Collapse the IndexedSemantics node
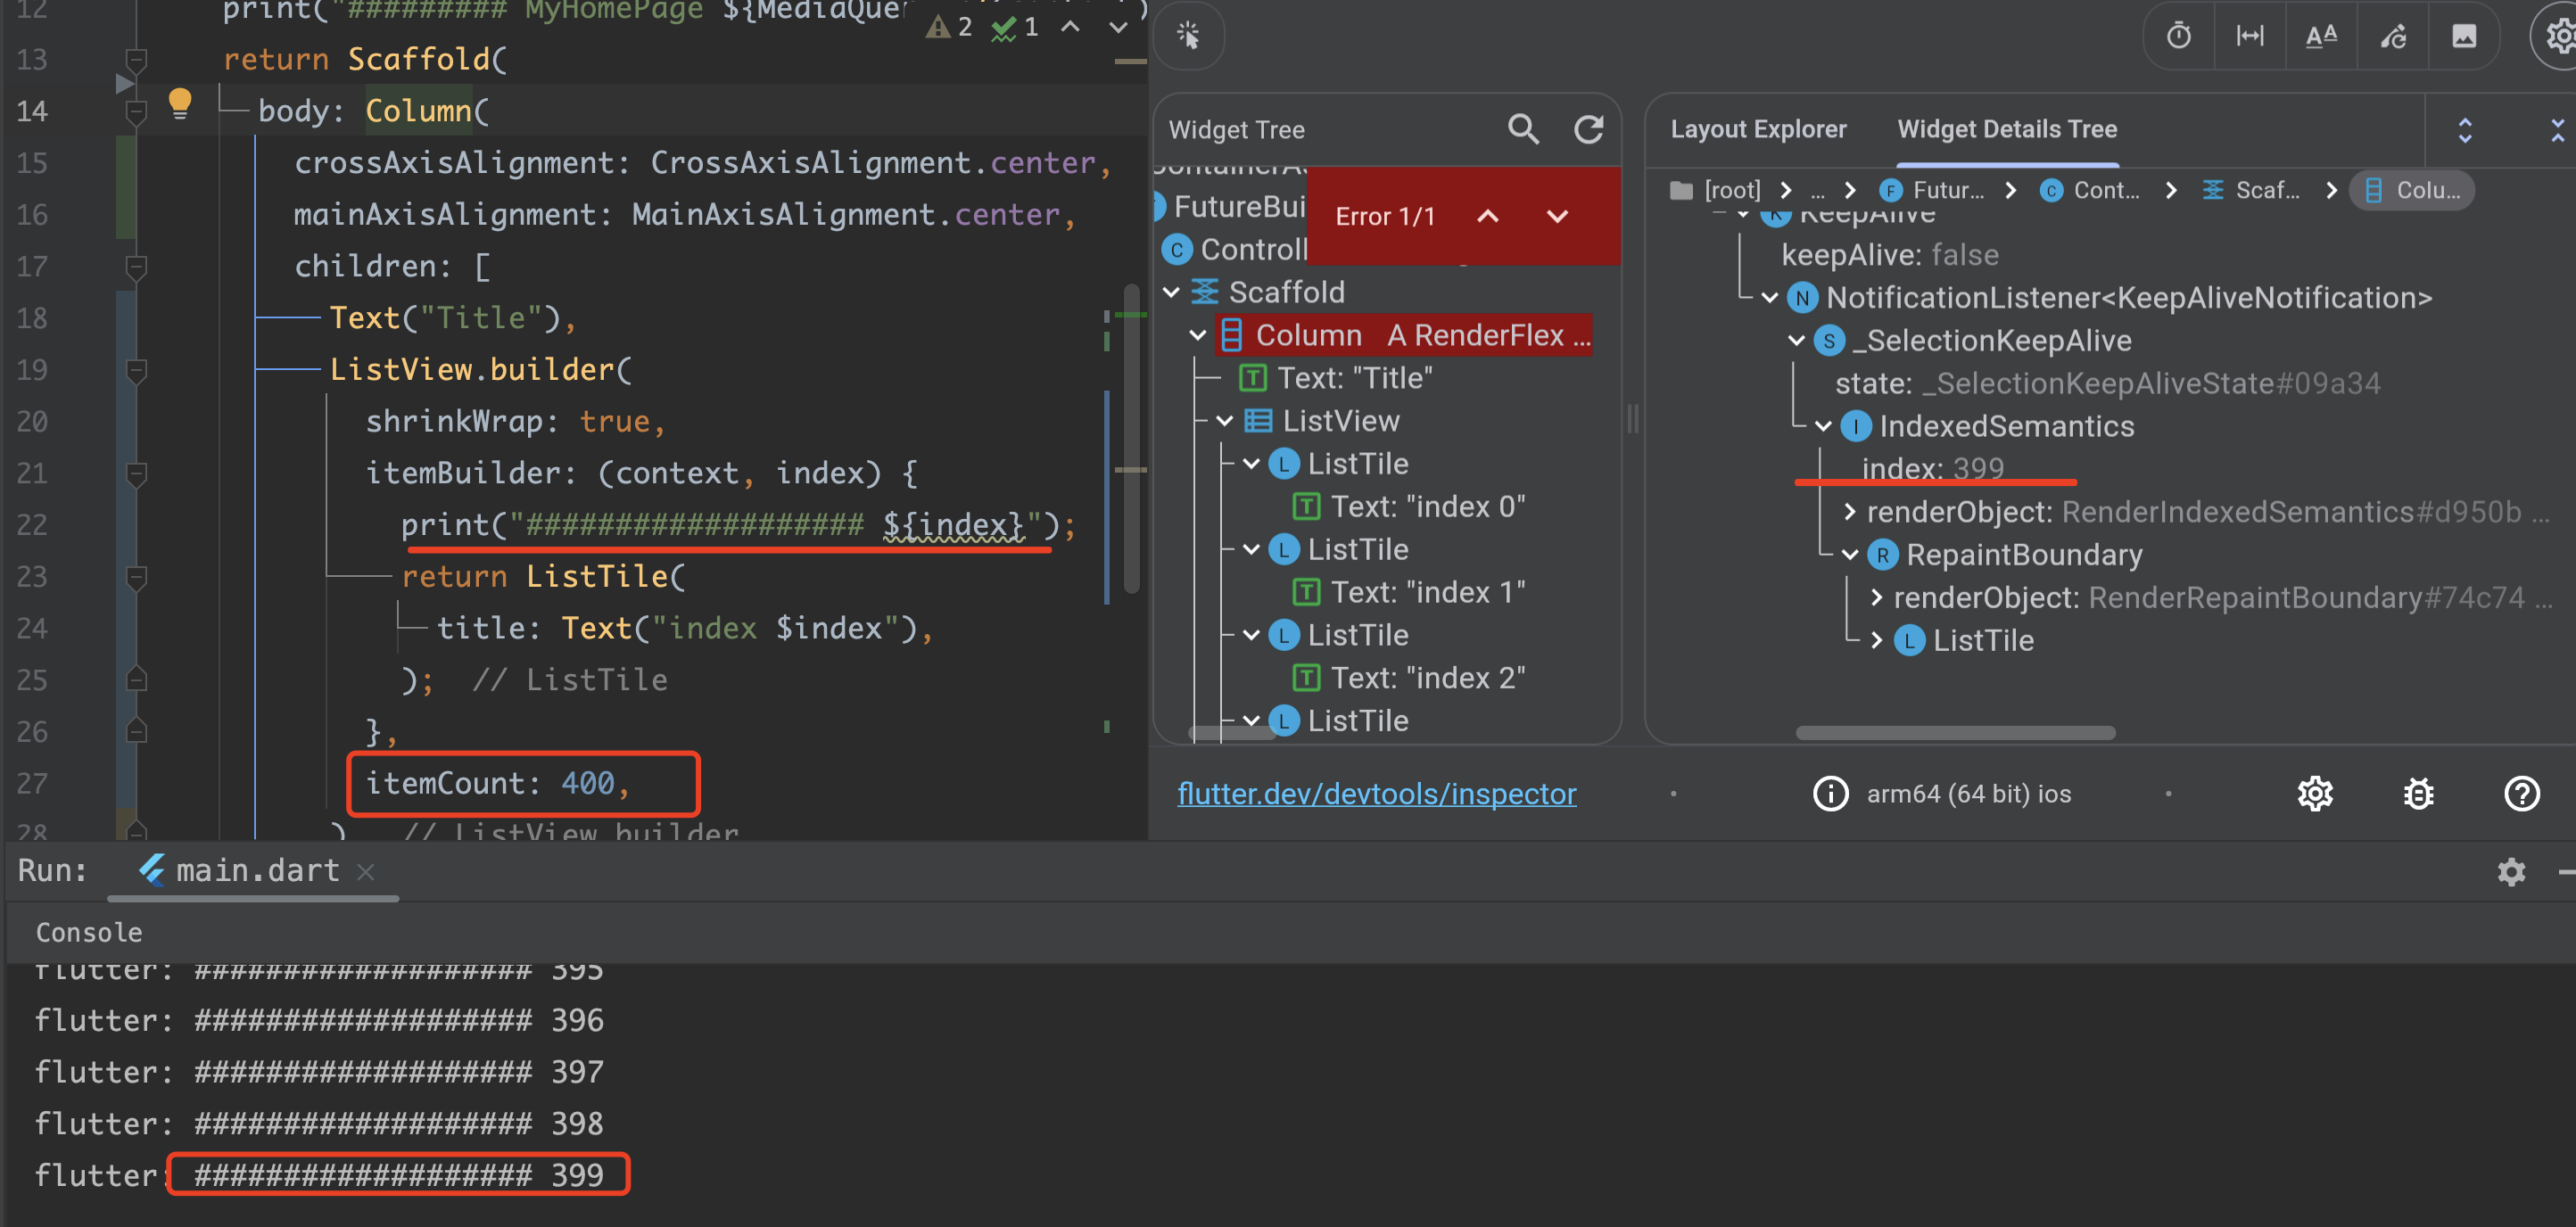 point(1823,427)
